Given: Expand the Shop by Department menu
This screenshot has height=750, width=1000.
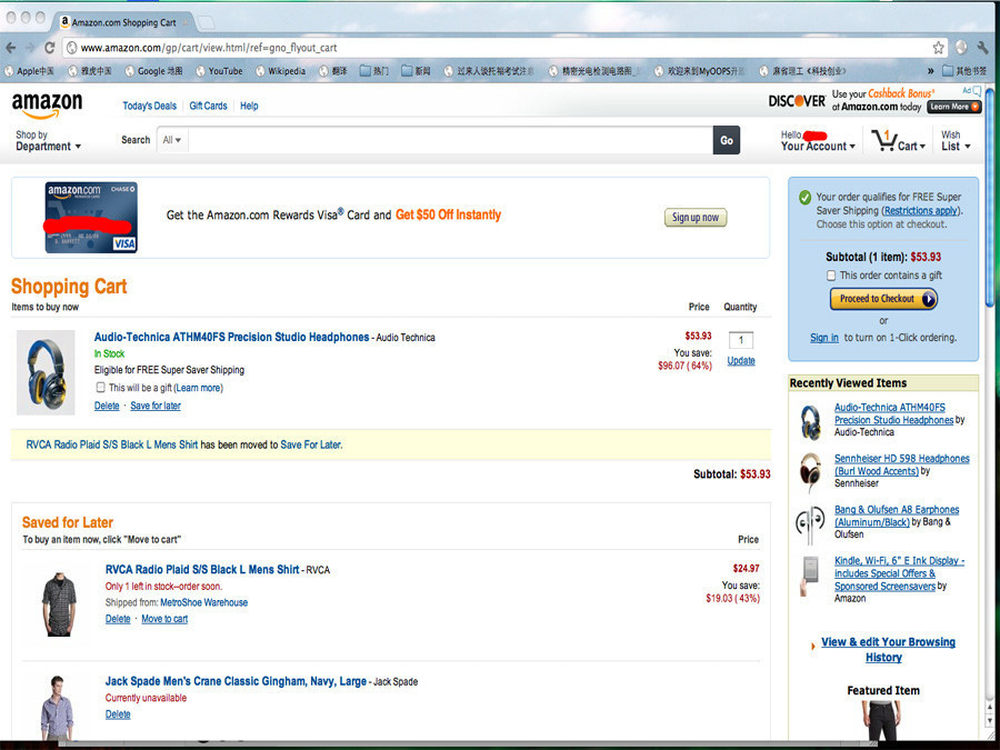Looking at the screenshot, I should pos(48,141).
